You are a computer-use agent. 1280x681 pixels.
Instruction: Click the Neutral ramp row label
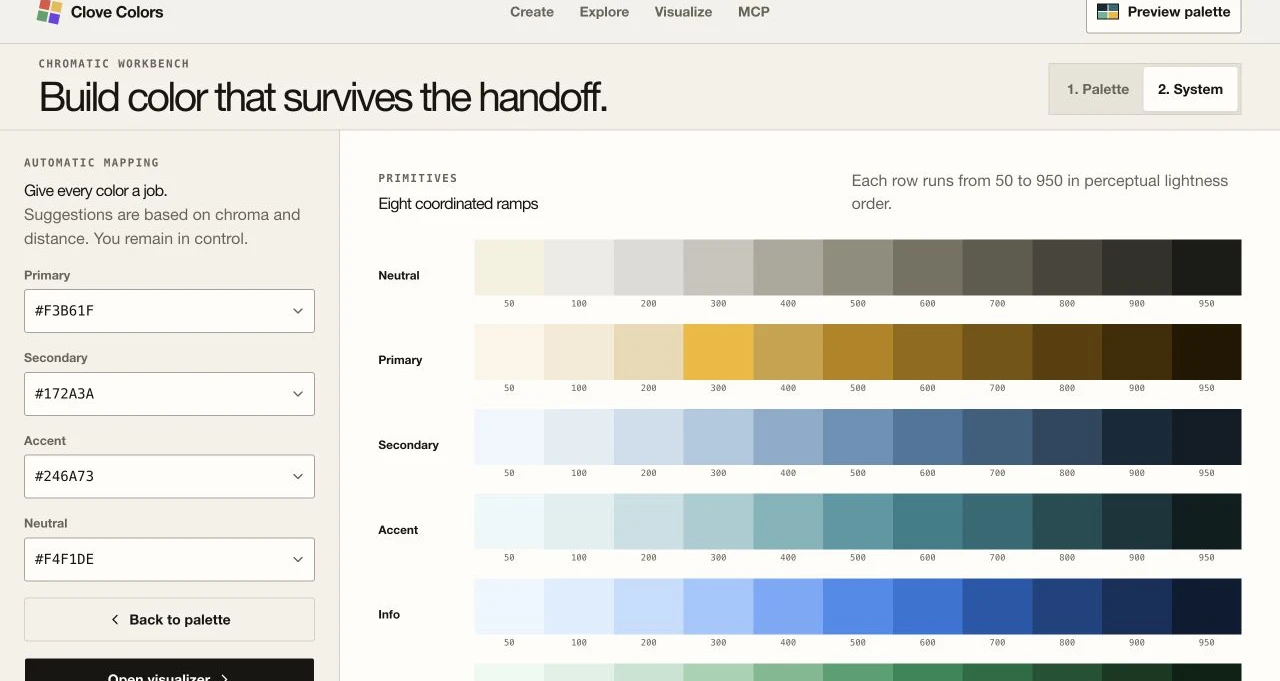(399, 276)
